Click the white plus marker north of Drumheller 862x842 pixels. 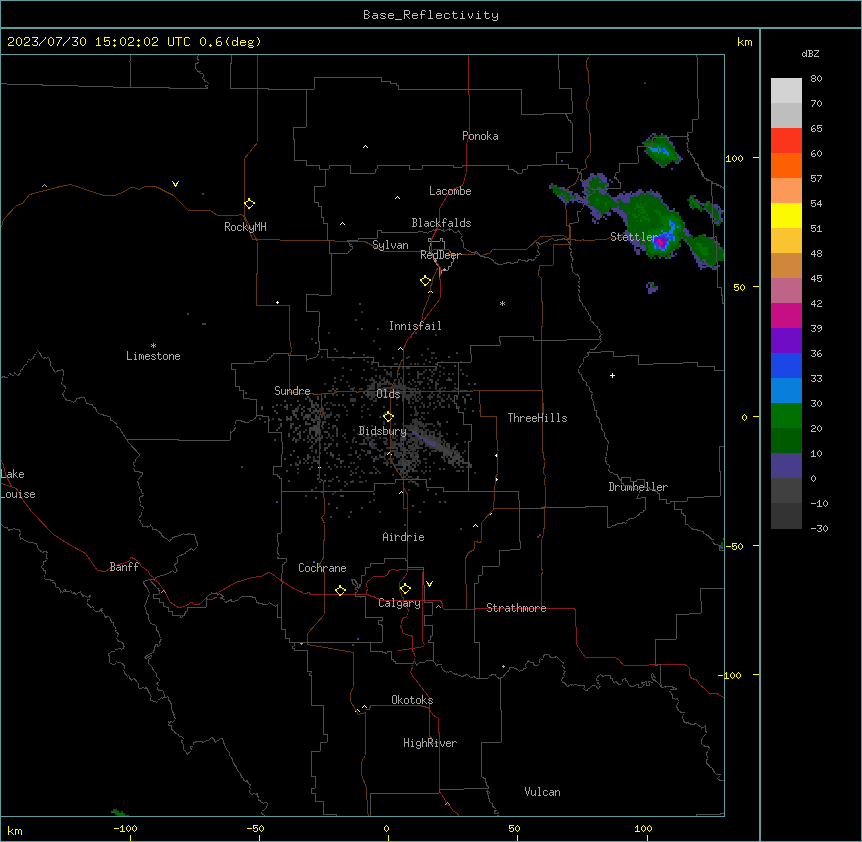click(612, 375)
